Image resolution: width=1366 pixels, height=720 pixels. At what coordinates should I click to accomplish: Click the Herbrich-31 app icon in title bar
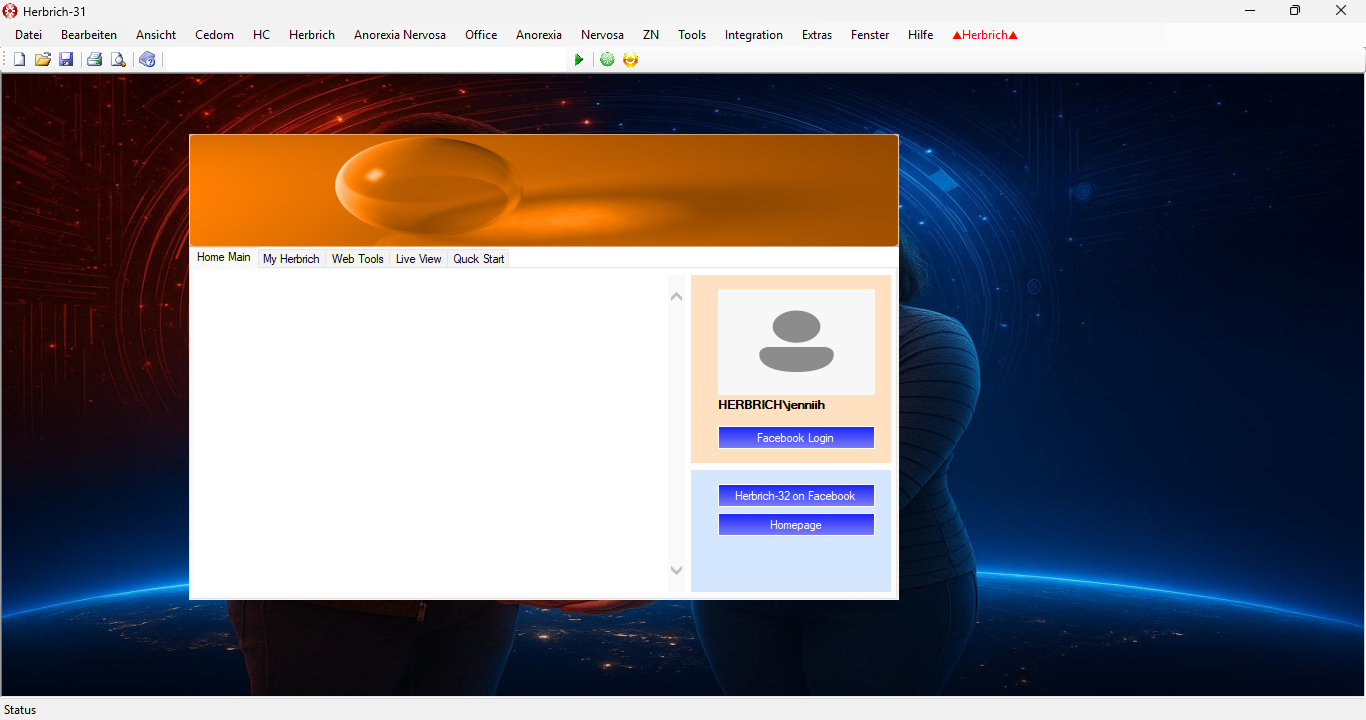pos(11,11)
